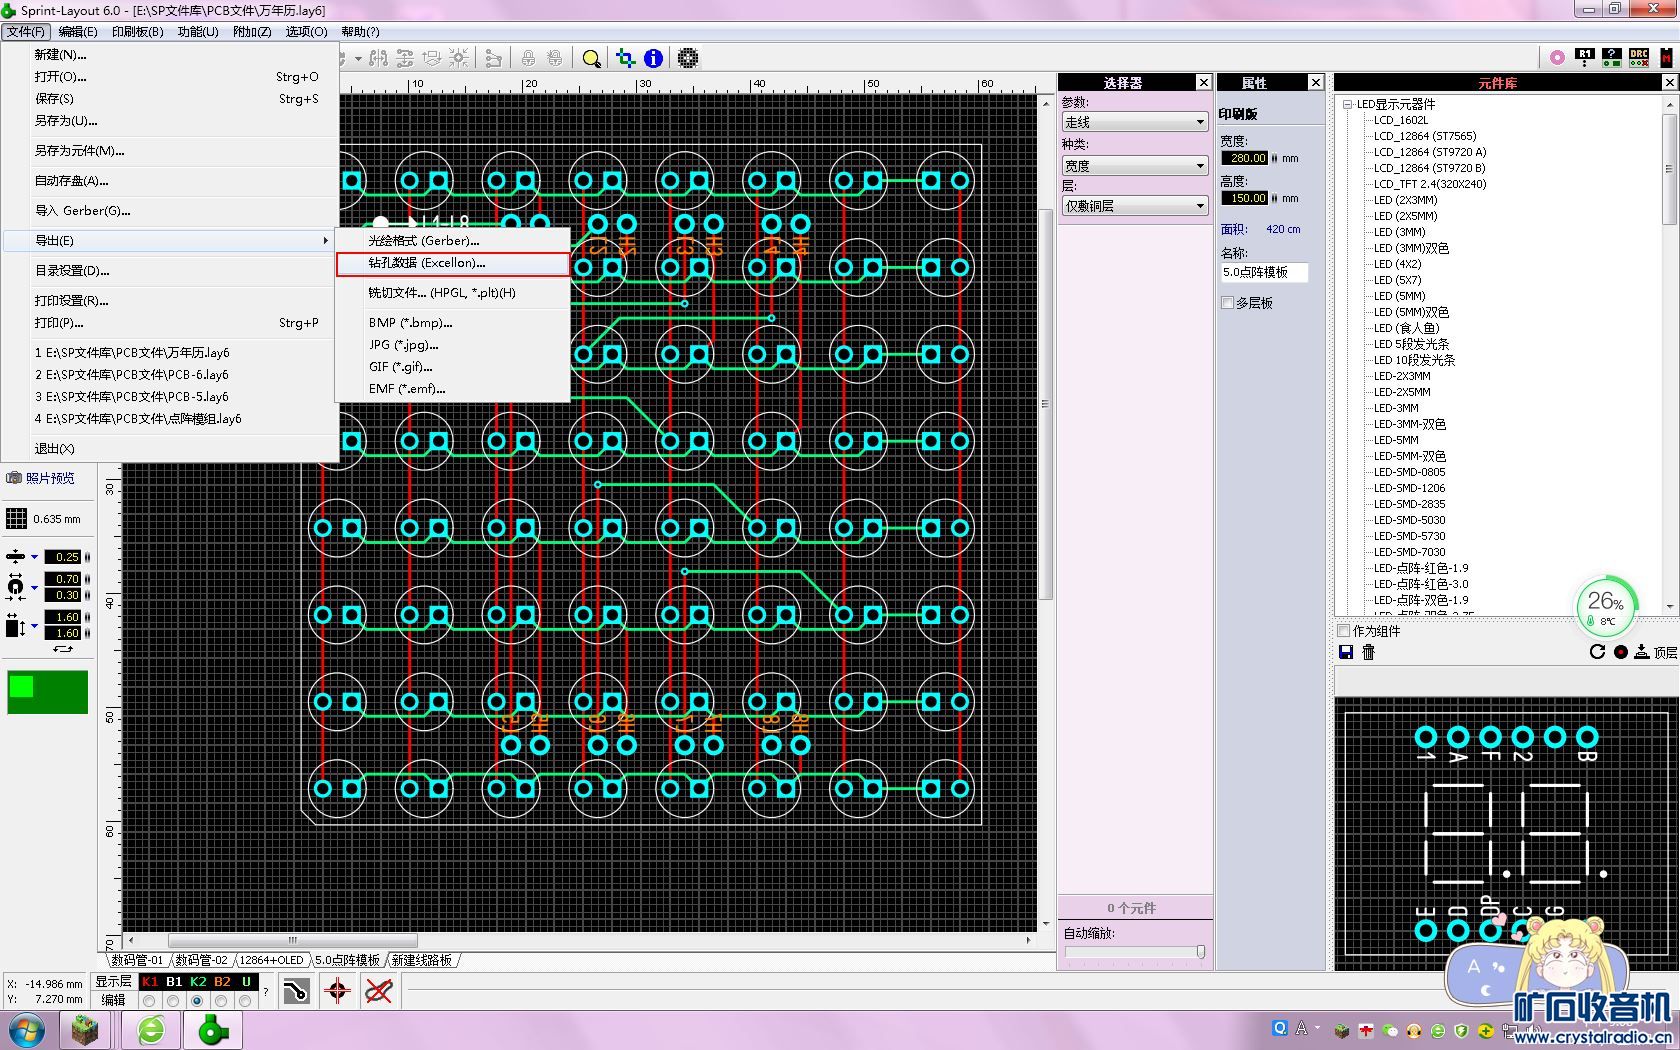The height and width of the screenshot is (1050, 1680).
Task: Click the connections route toolbar icon
Action: pyautogui.click(x=493, y=58)
